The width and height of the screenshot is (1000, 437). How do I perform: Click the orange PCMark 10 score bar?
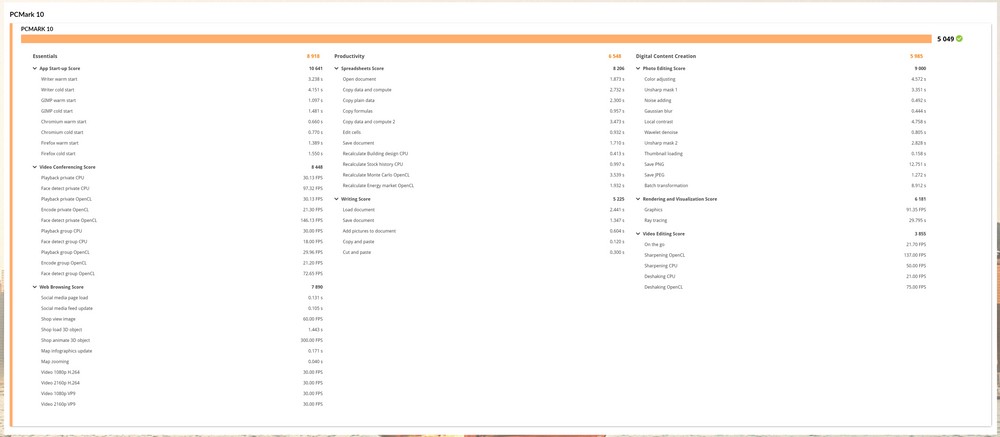(x=476, y=39)
